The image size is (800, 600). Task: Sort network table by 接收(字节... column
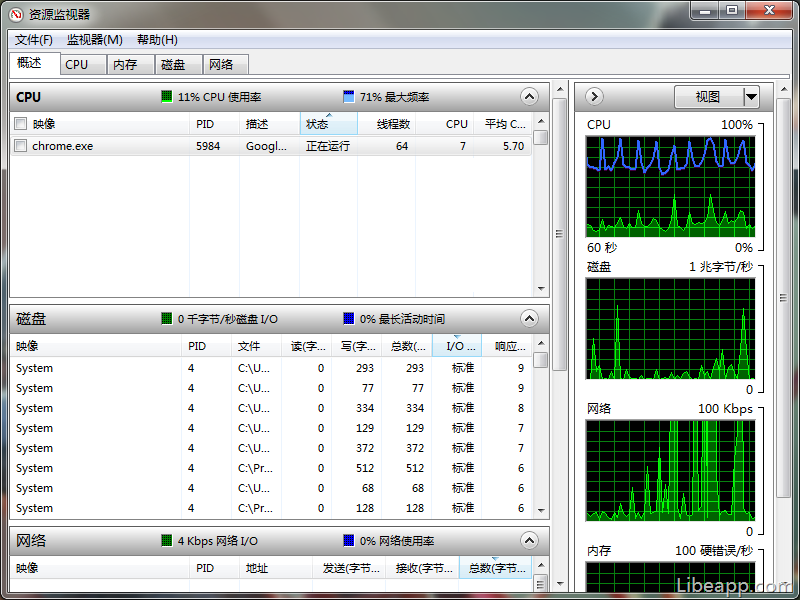[x=422, y=568]
